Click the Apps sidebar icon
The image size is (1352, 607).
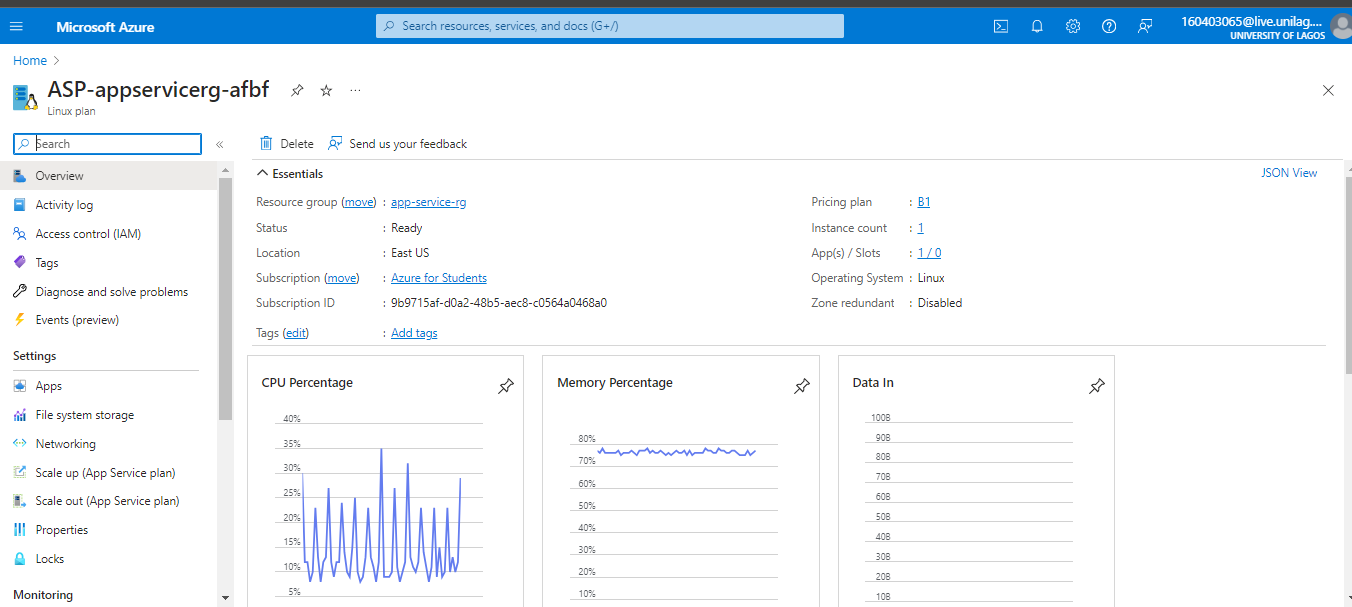[x=19, y=386]
